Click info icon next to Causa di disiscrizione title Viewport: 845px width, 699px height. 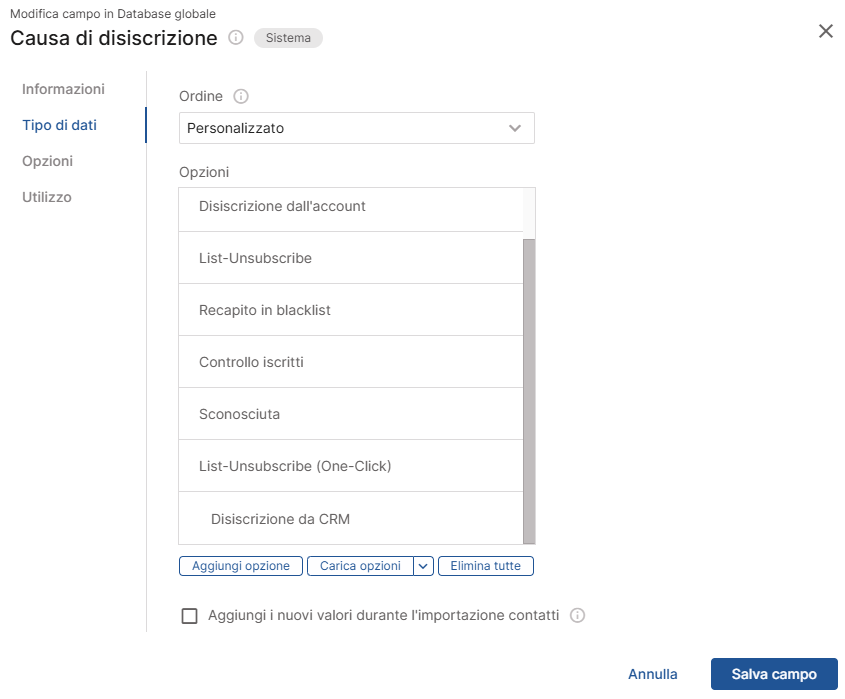pos(236,38)
